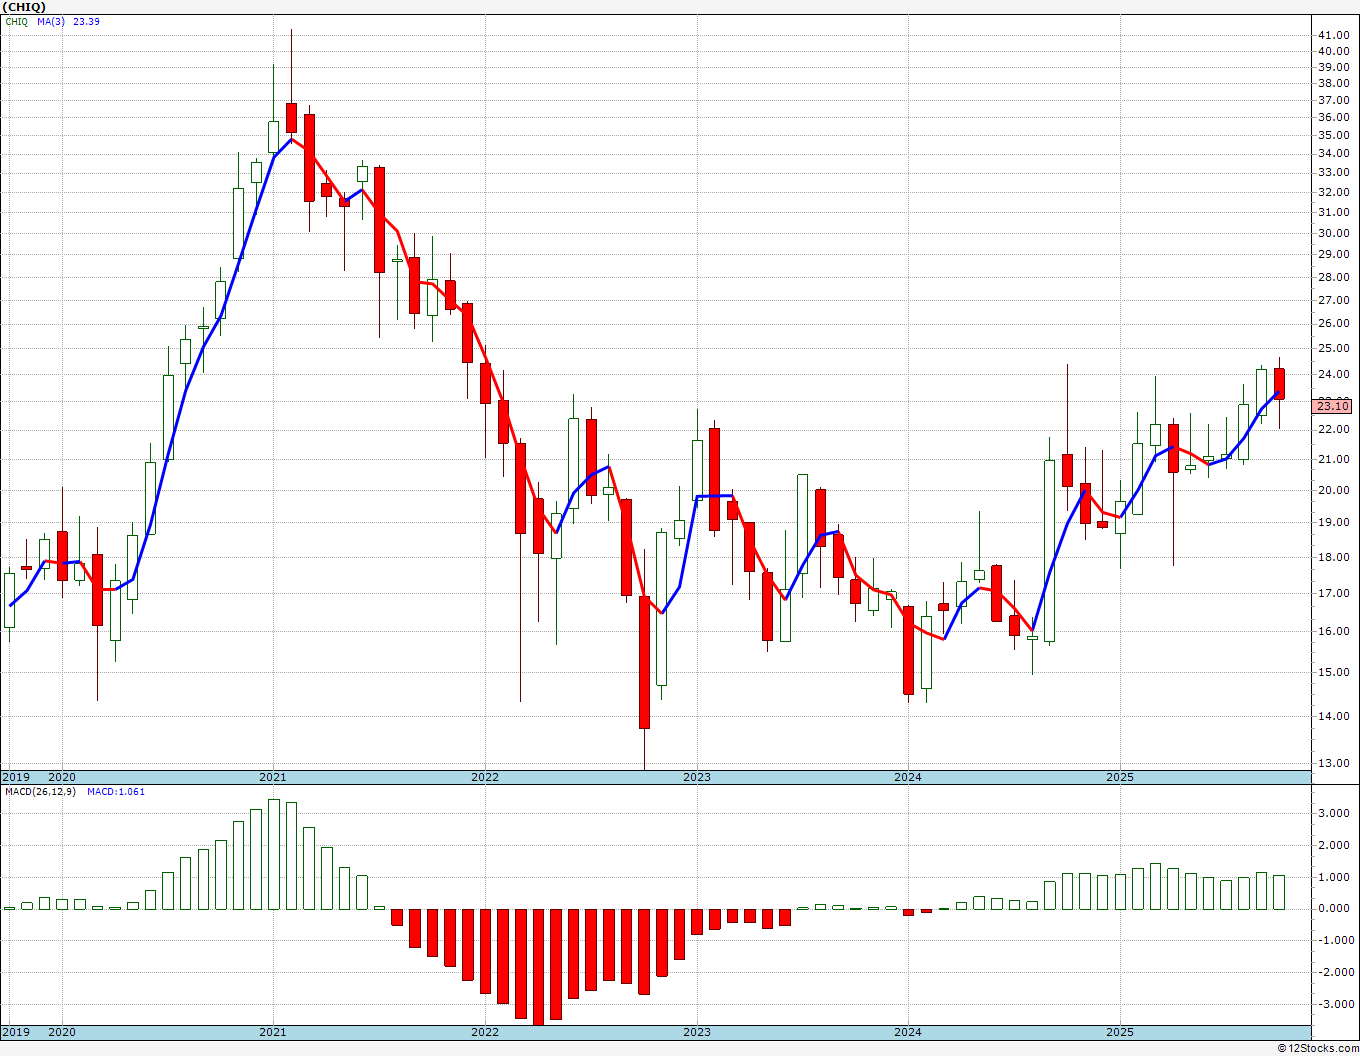Click the MACD(26,12,9) indicator label
Screen dimensions: 1360x1056
click(x=40, y=791)
